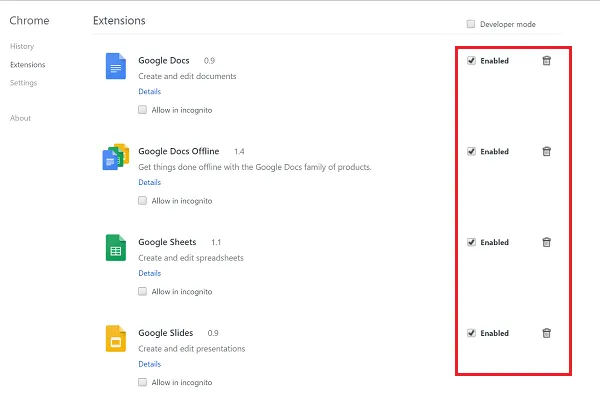Remove Google Docs Offline via trash icon

(x=546, y=151)
